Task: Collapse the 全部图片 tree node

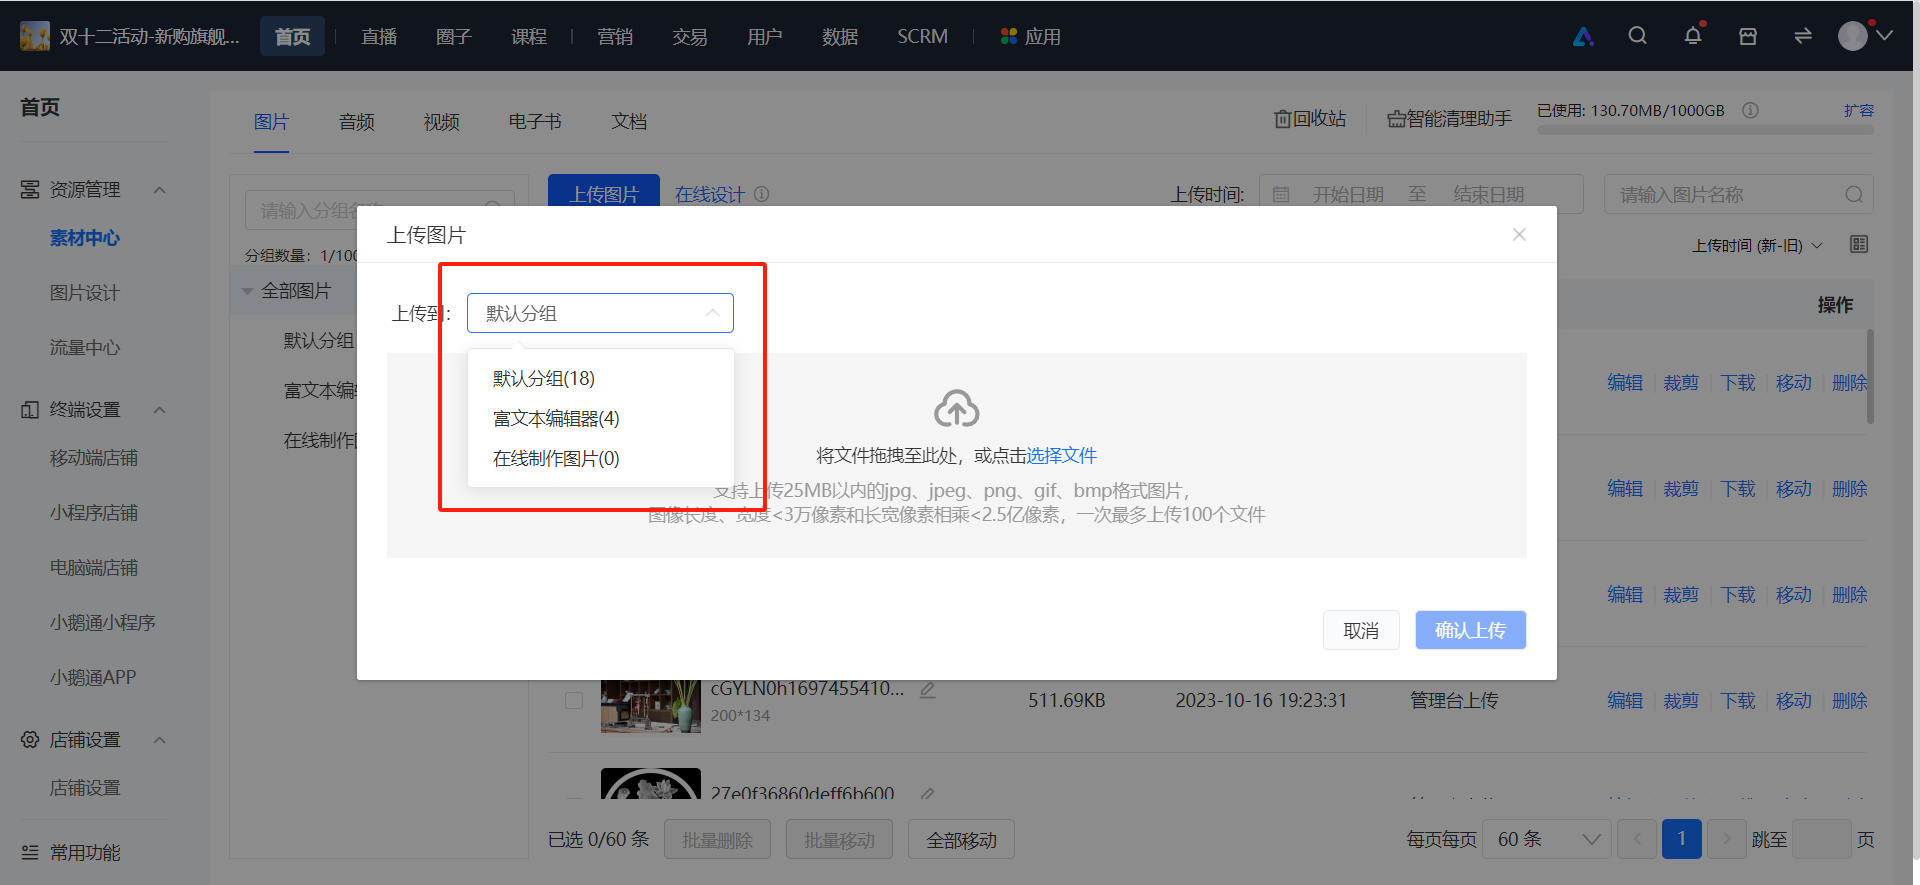Action: [x=247, y=291]
